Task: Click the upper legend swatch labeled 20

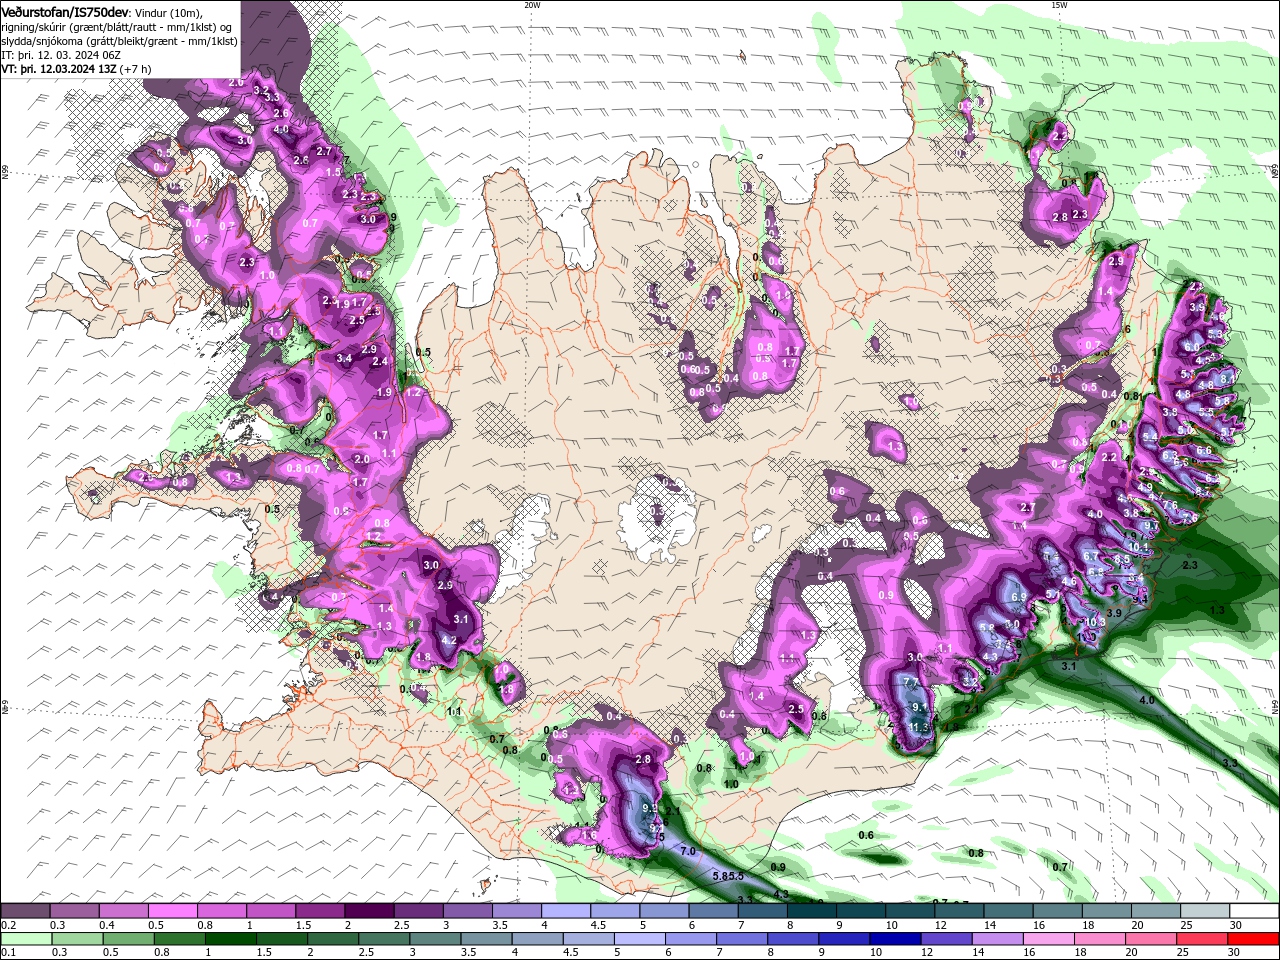Action: tap(1155, 911)
